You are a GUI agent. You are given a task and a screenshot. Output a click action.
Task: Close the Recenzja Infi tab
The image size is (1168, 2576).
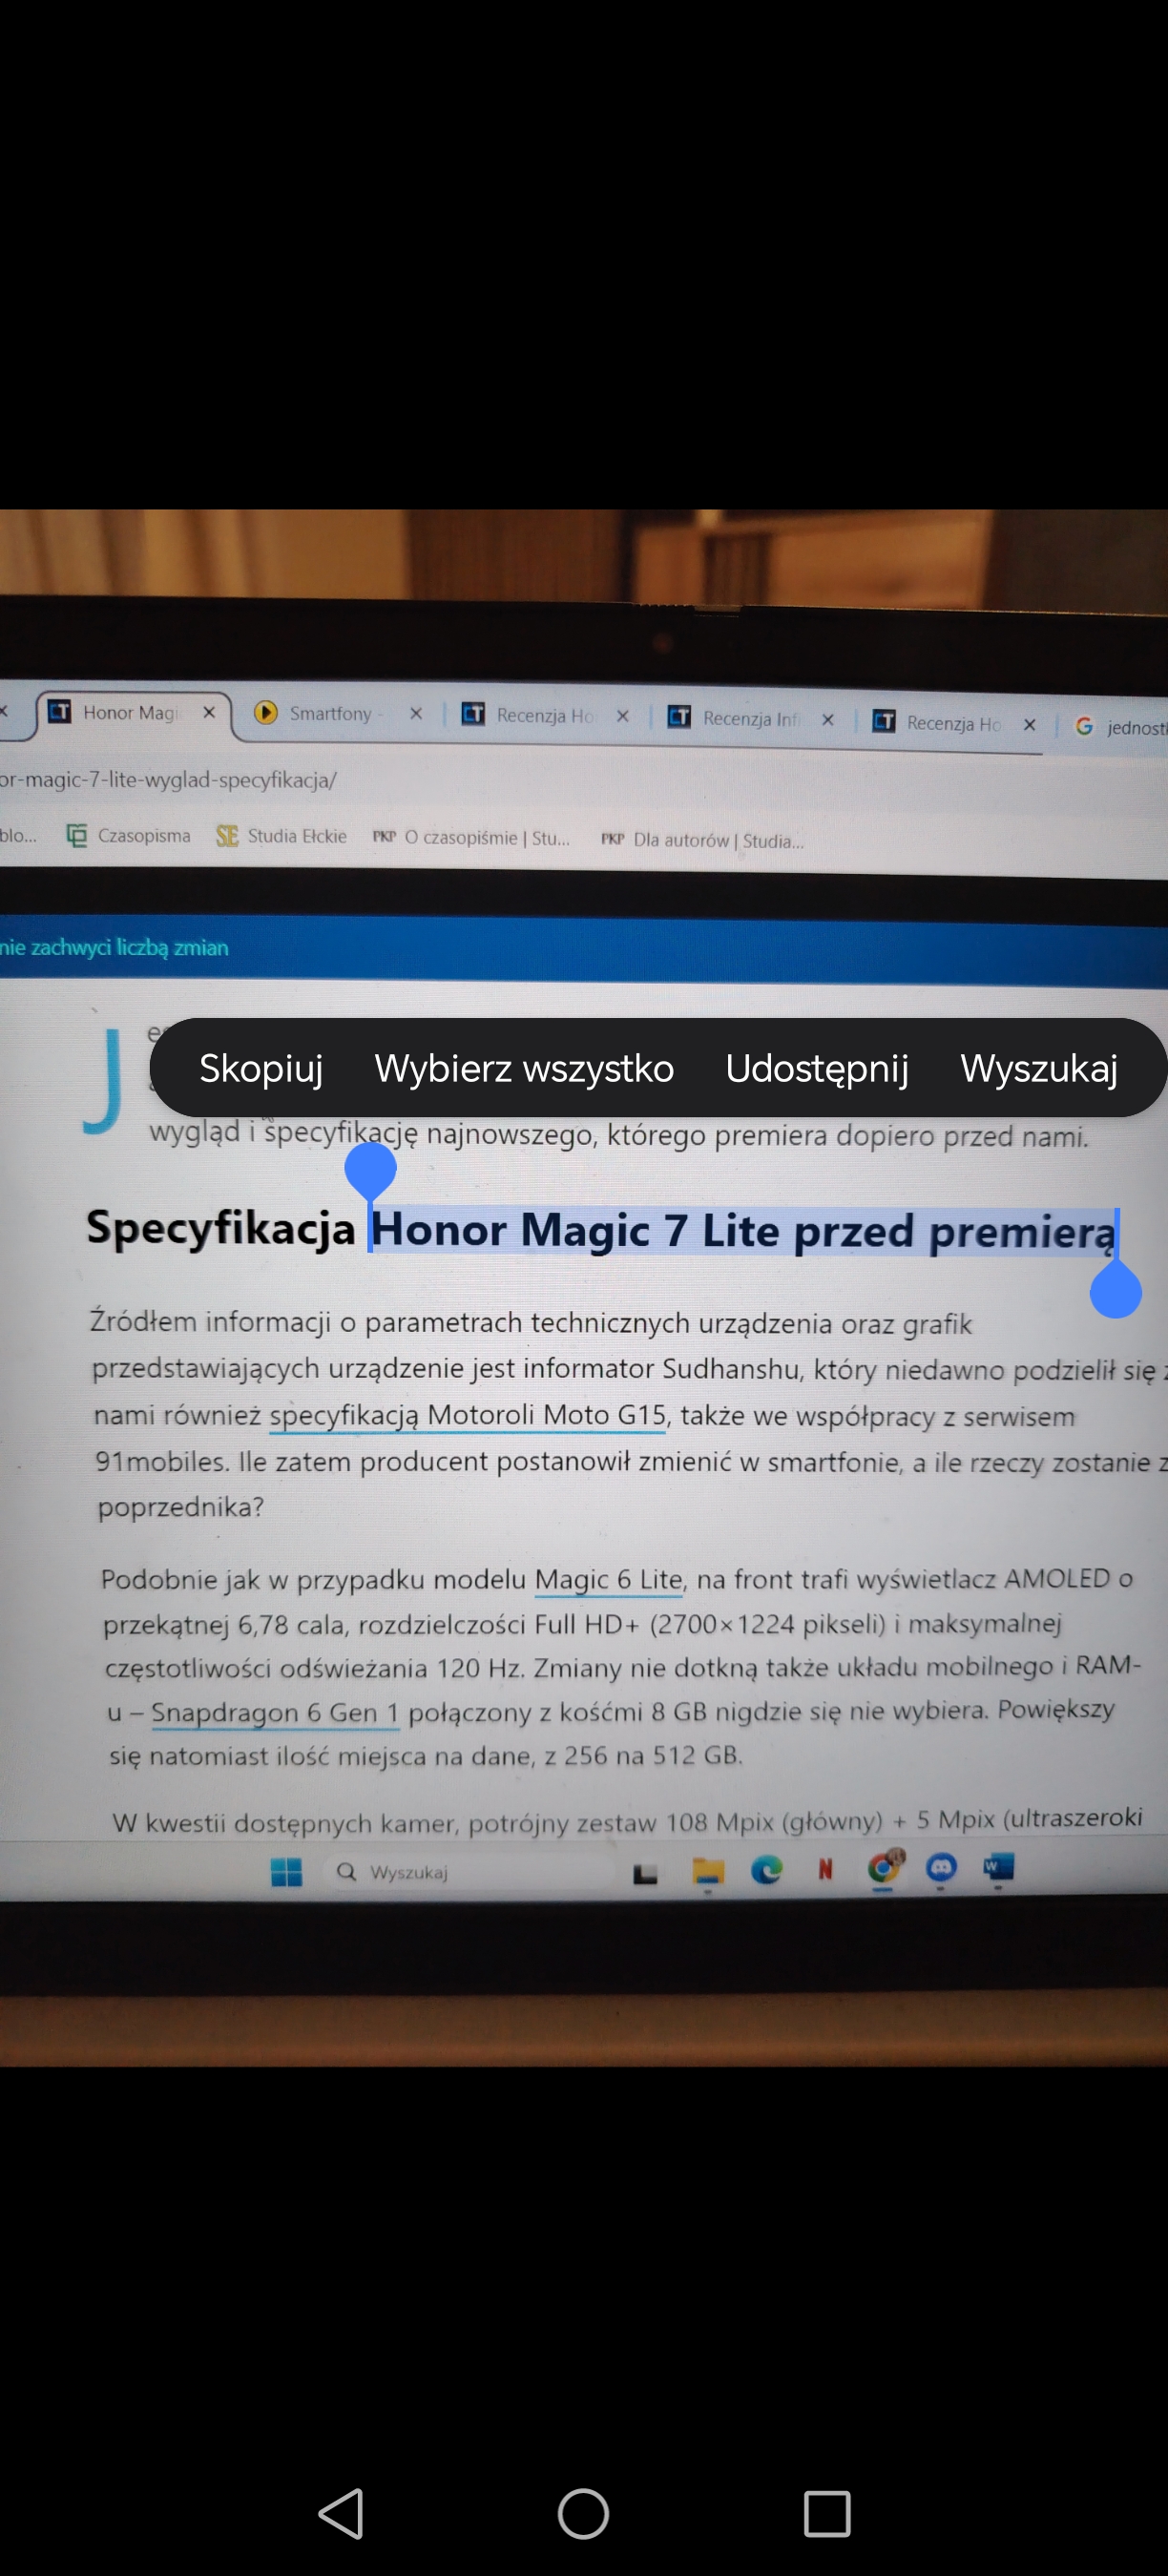pos(828,720)
